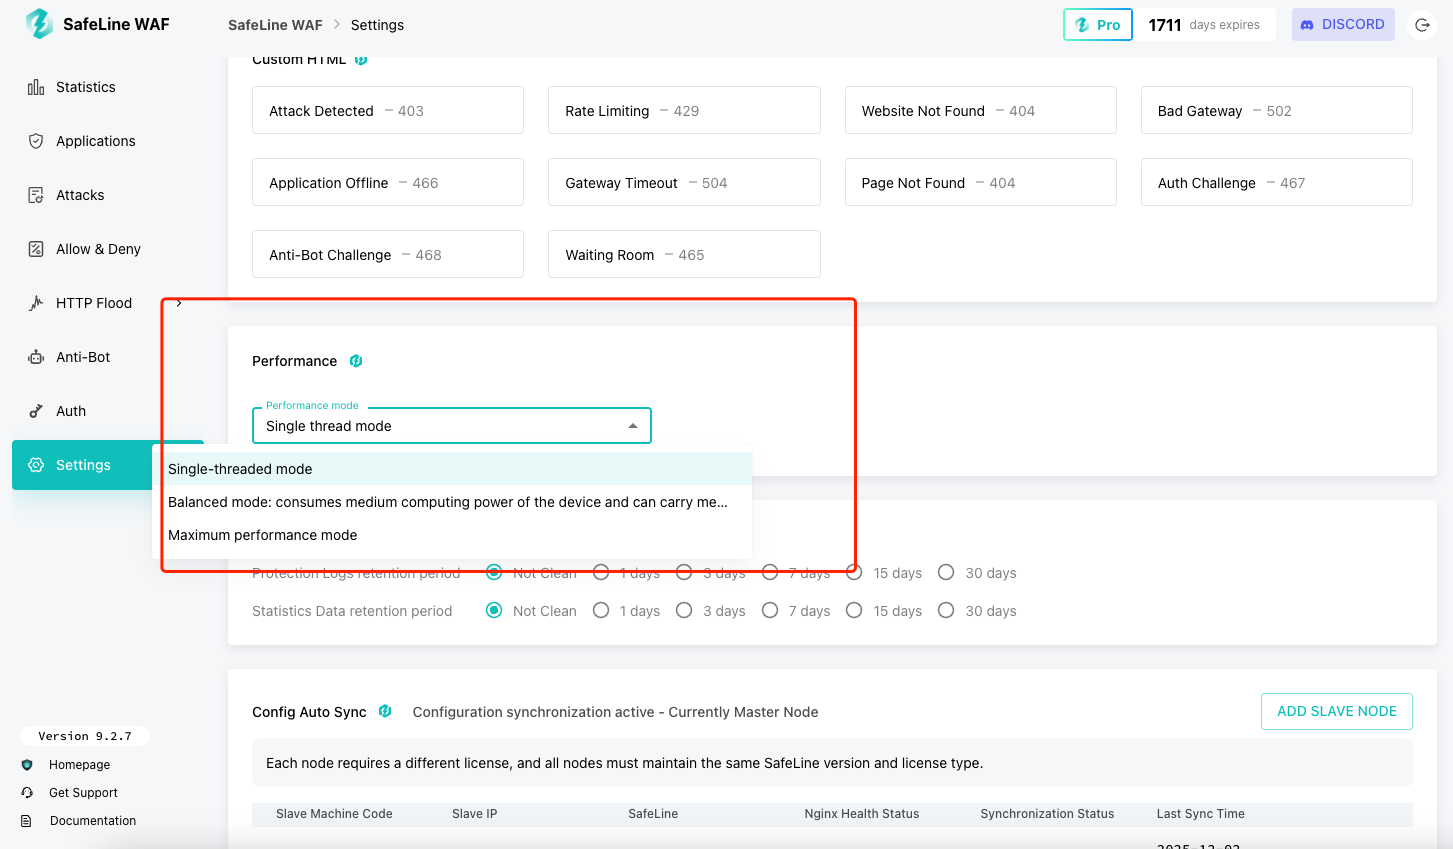Click the SafeLine WAF logo icon
The height and width of the screenshot is (849, 1453).
tap(39, 24)
